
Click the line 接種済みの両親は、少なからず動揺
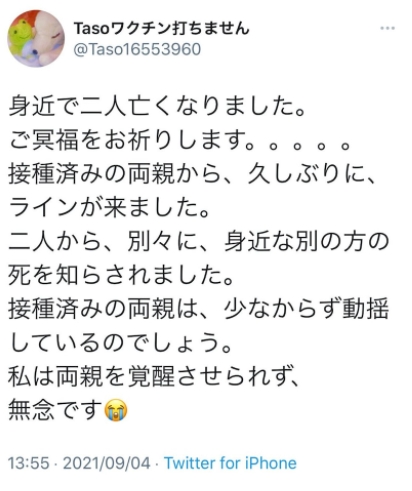199,309
